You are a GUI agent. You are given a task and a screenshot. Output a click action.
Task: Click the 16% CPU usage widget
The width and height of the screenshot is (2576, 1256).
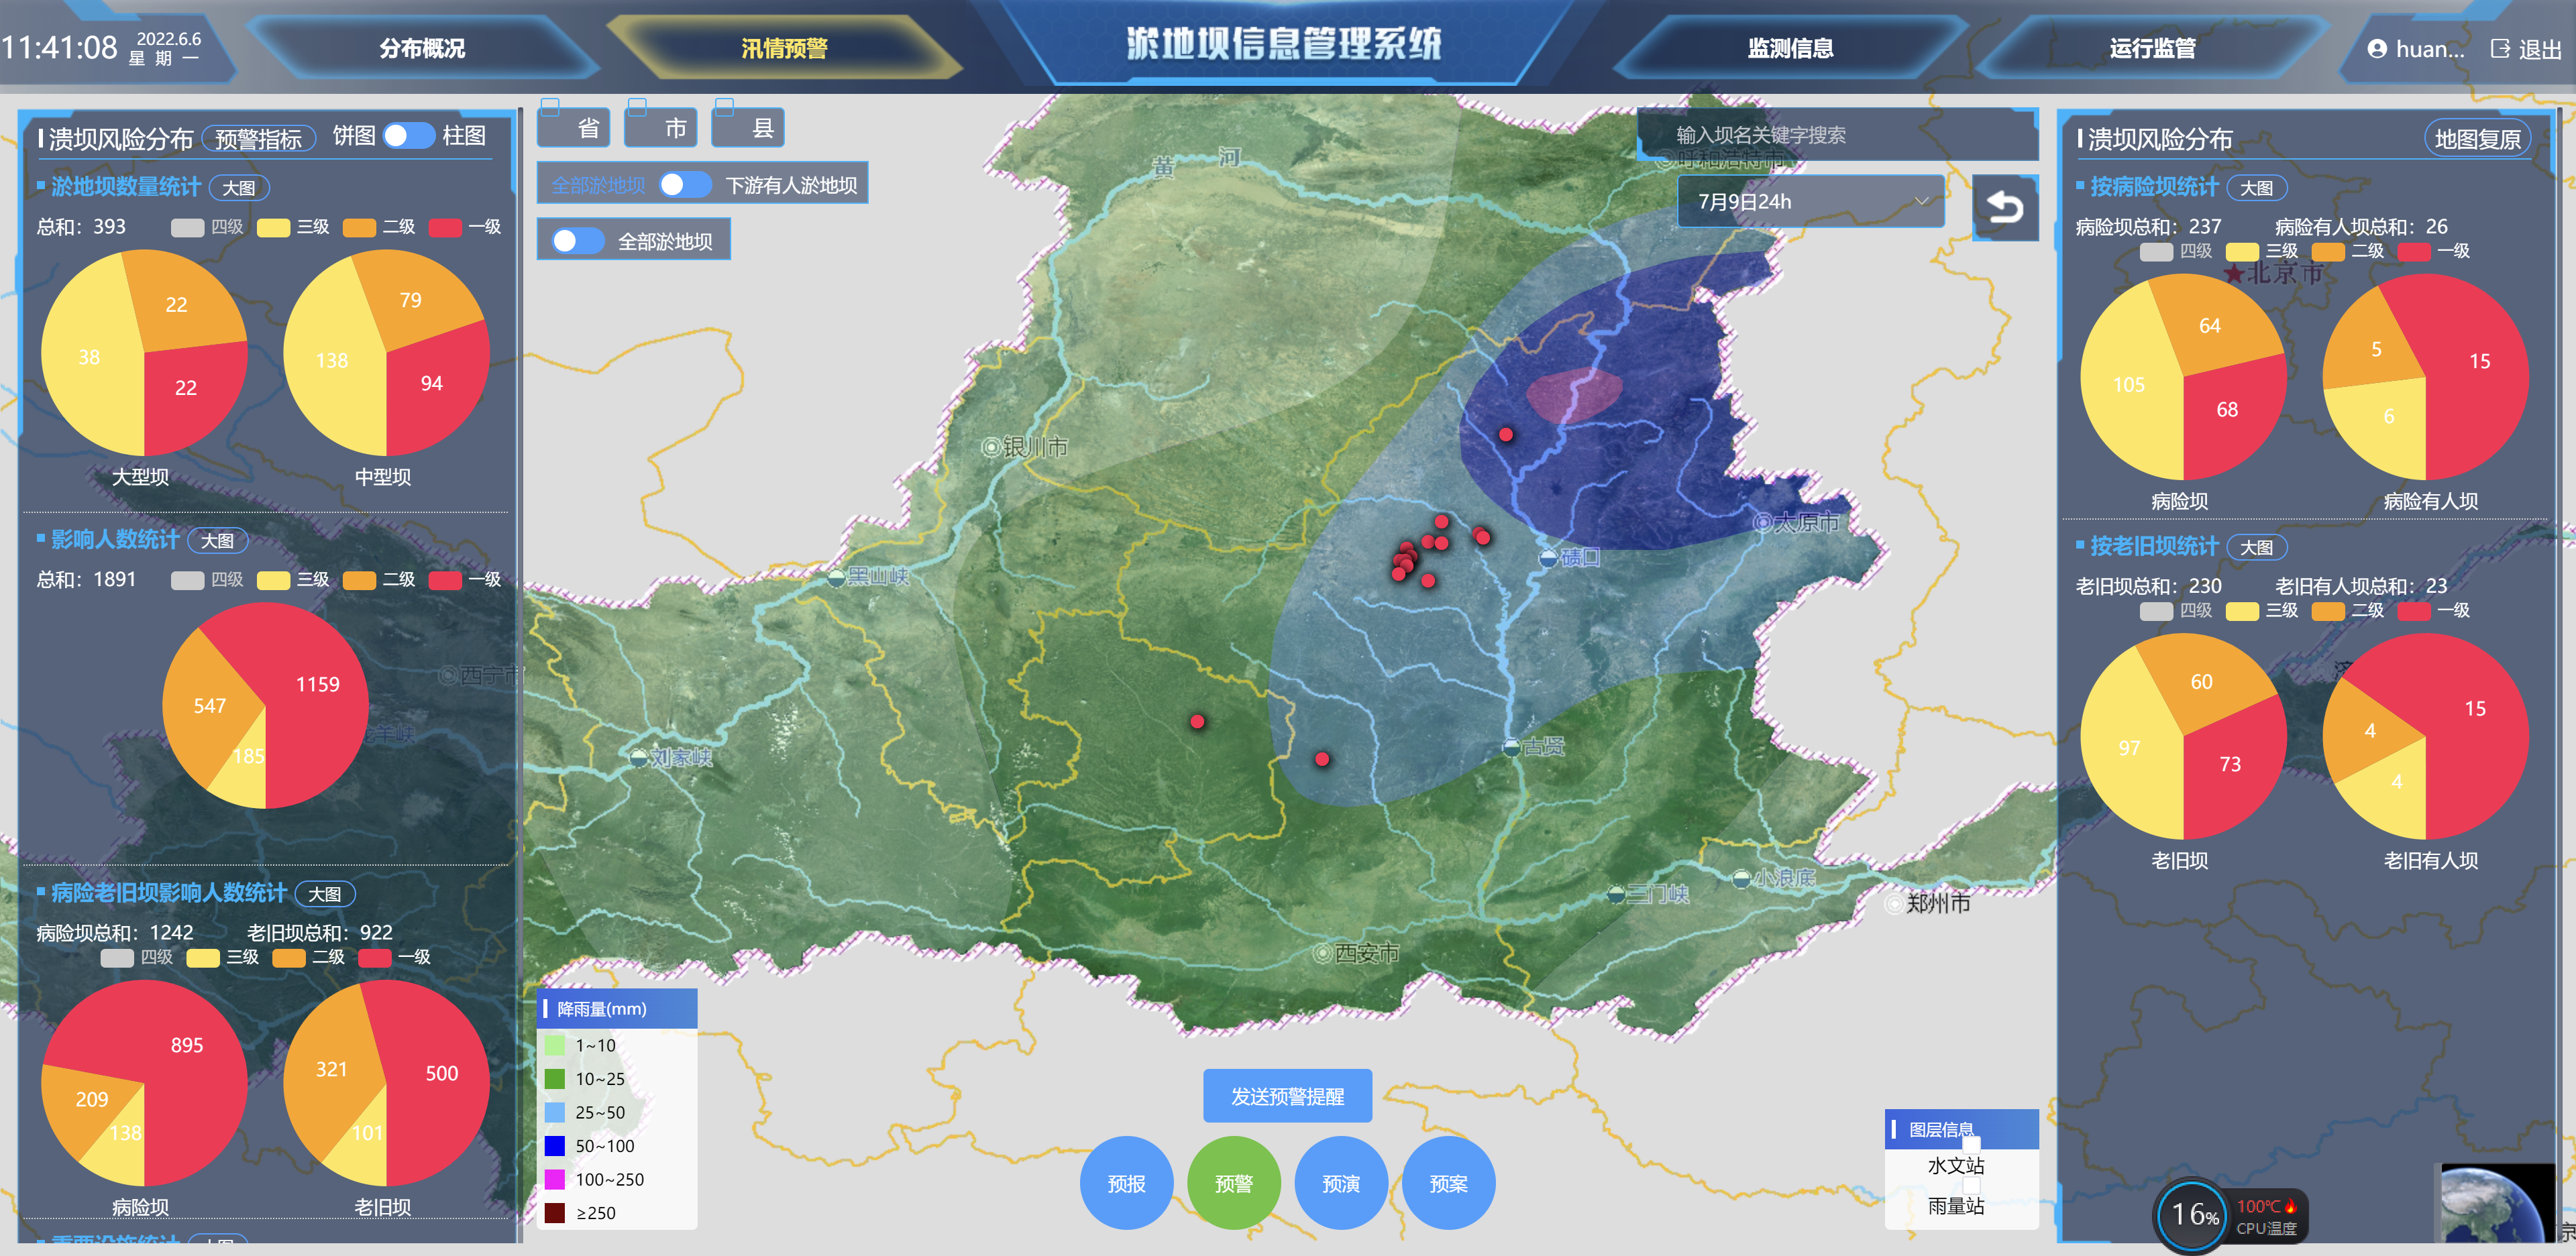(x=2192, y=1215)
